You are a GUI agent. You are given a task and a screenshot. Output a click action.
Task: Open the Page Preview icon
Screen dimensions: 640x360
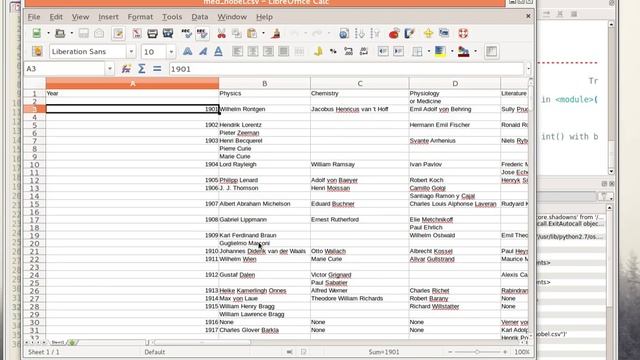(x=168, y=33)
